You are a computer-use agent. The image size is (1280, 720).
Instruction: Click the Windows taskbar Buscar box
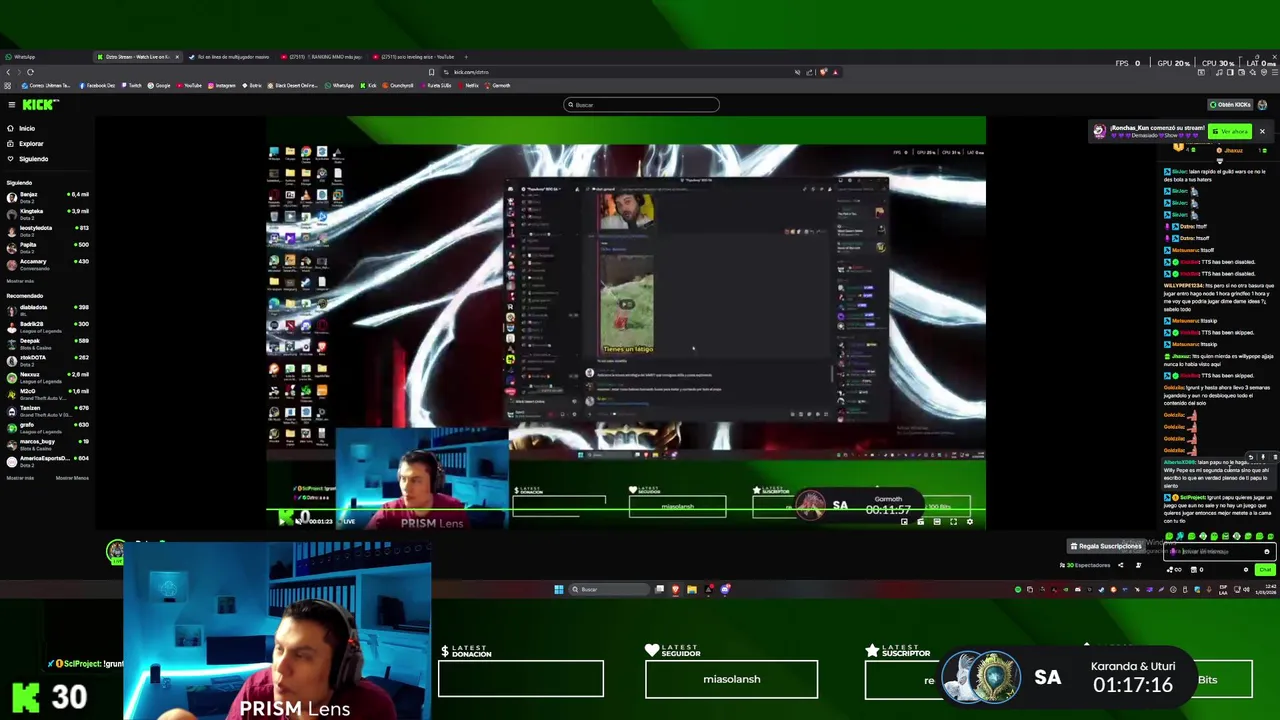coord(608,589)
